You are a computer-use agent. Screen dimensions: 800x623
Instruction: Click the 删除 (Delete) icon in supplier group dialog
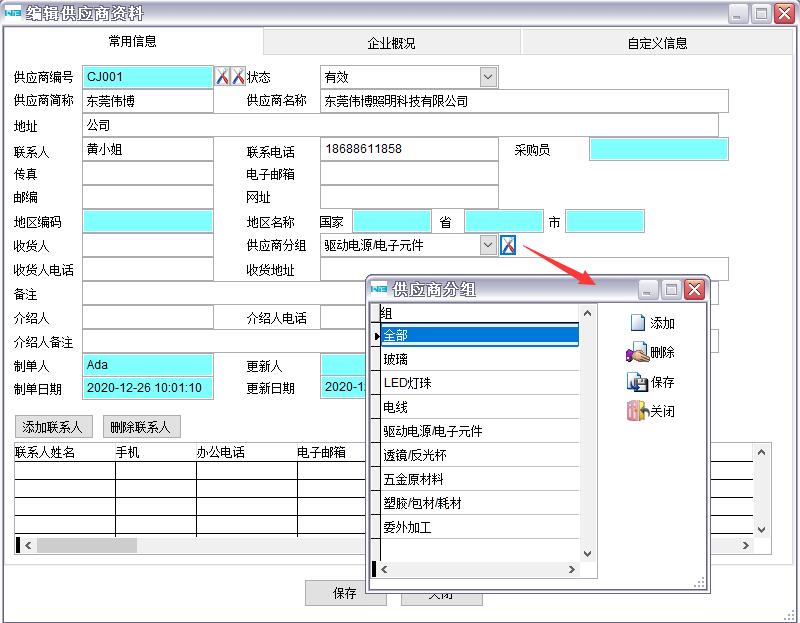click(x=636, y=352)
